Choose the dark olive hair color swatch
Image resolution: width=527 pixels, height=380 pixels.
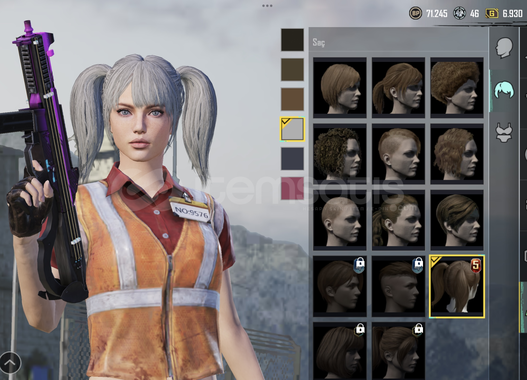(x=292, y=70)
